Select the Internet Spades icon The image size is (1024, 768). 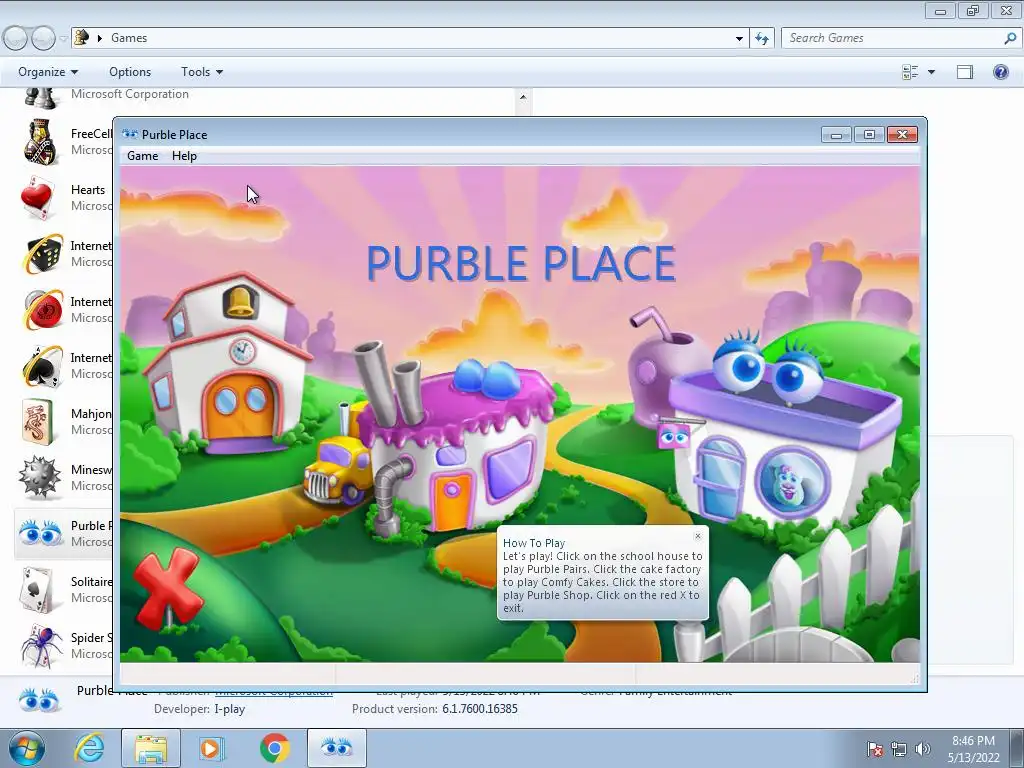[x=42, y=366]
